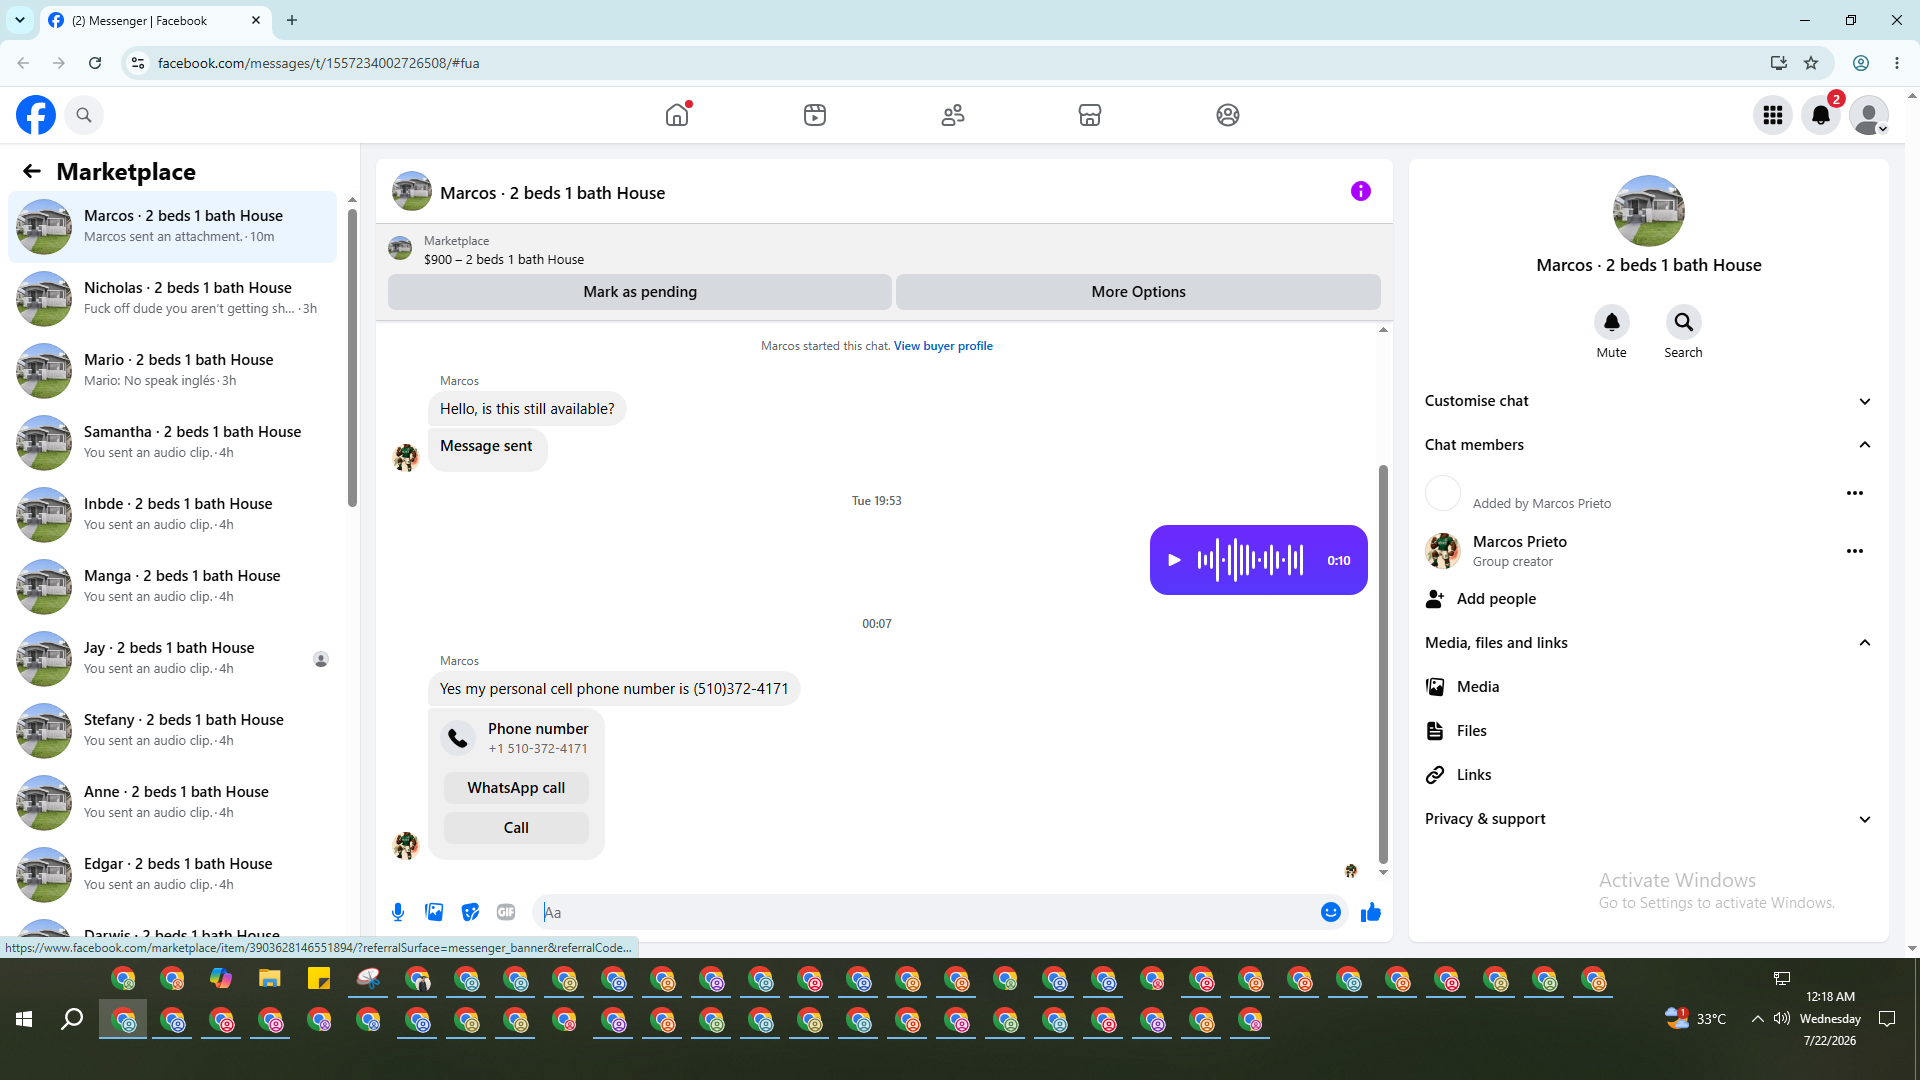This screenshot has width=1920, height=1080.
Task: Open Nicholas conversation in inbox
Action: tap(172, 299)
